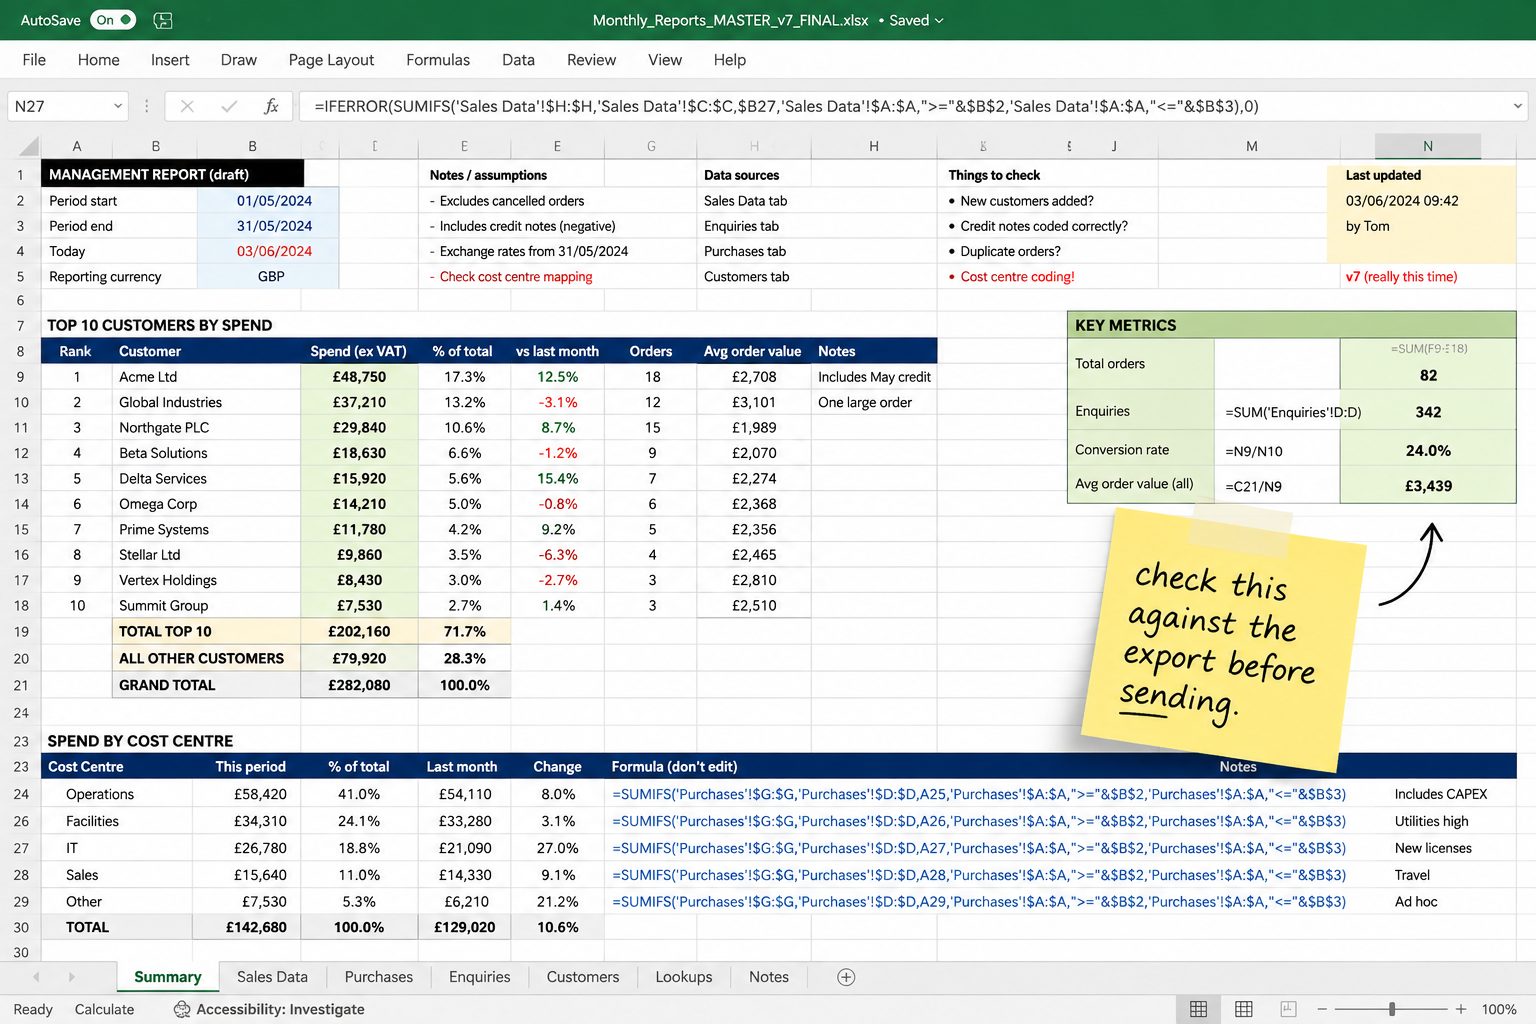Select row 19 header
The width and height of the screenshot is (1536, 1024).
[x=21, y=632]
